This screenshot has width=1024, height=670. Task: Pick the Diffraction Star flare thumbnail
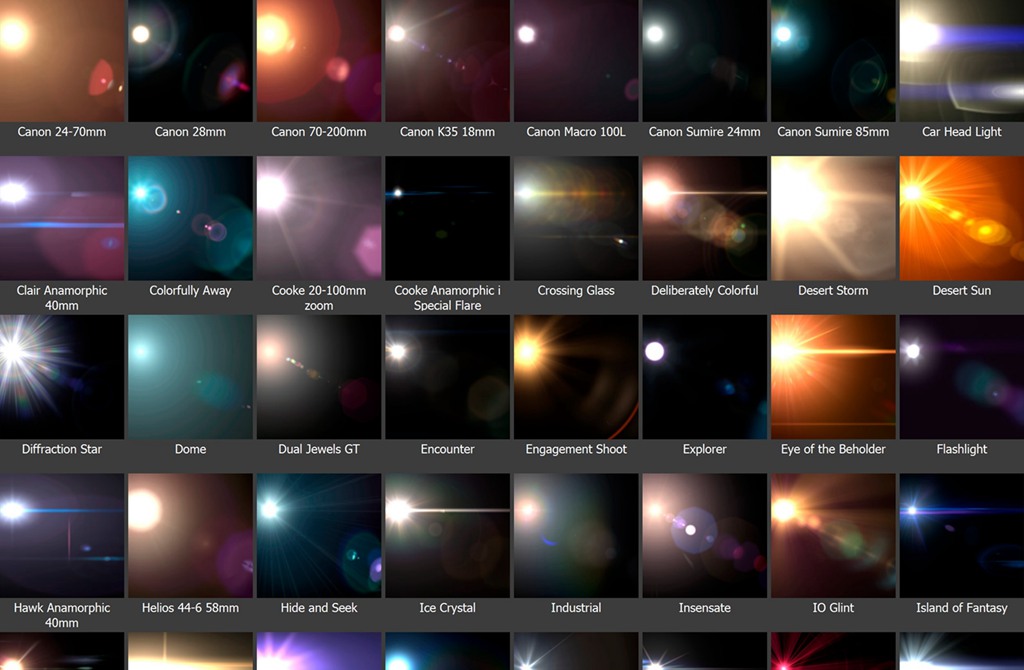[x=62, y=377]
